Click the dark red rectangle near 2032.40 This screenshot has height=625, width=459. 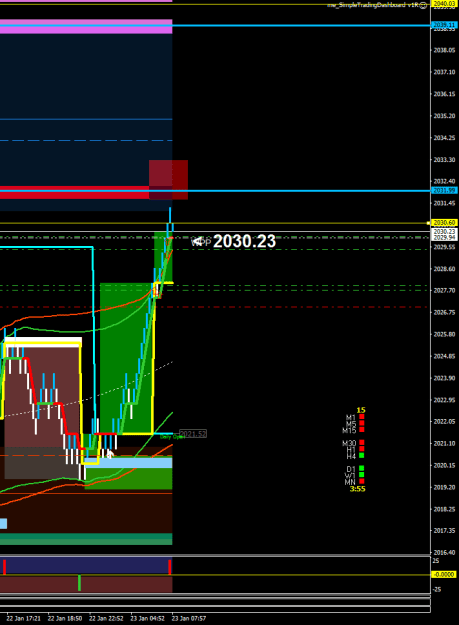point(168,180)
